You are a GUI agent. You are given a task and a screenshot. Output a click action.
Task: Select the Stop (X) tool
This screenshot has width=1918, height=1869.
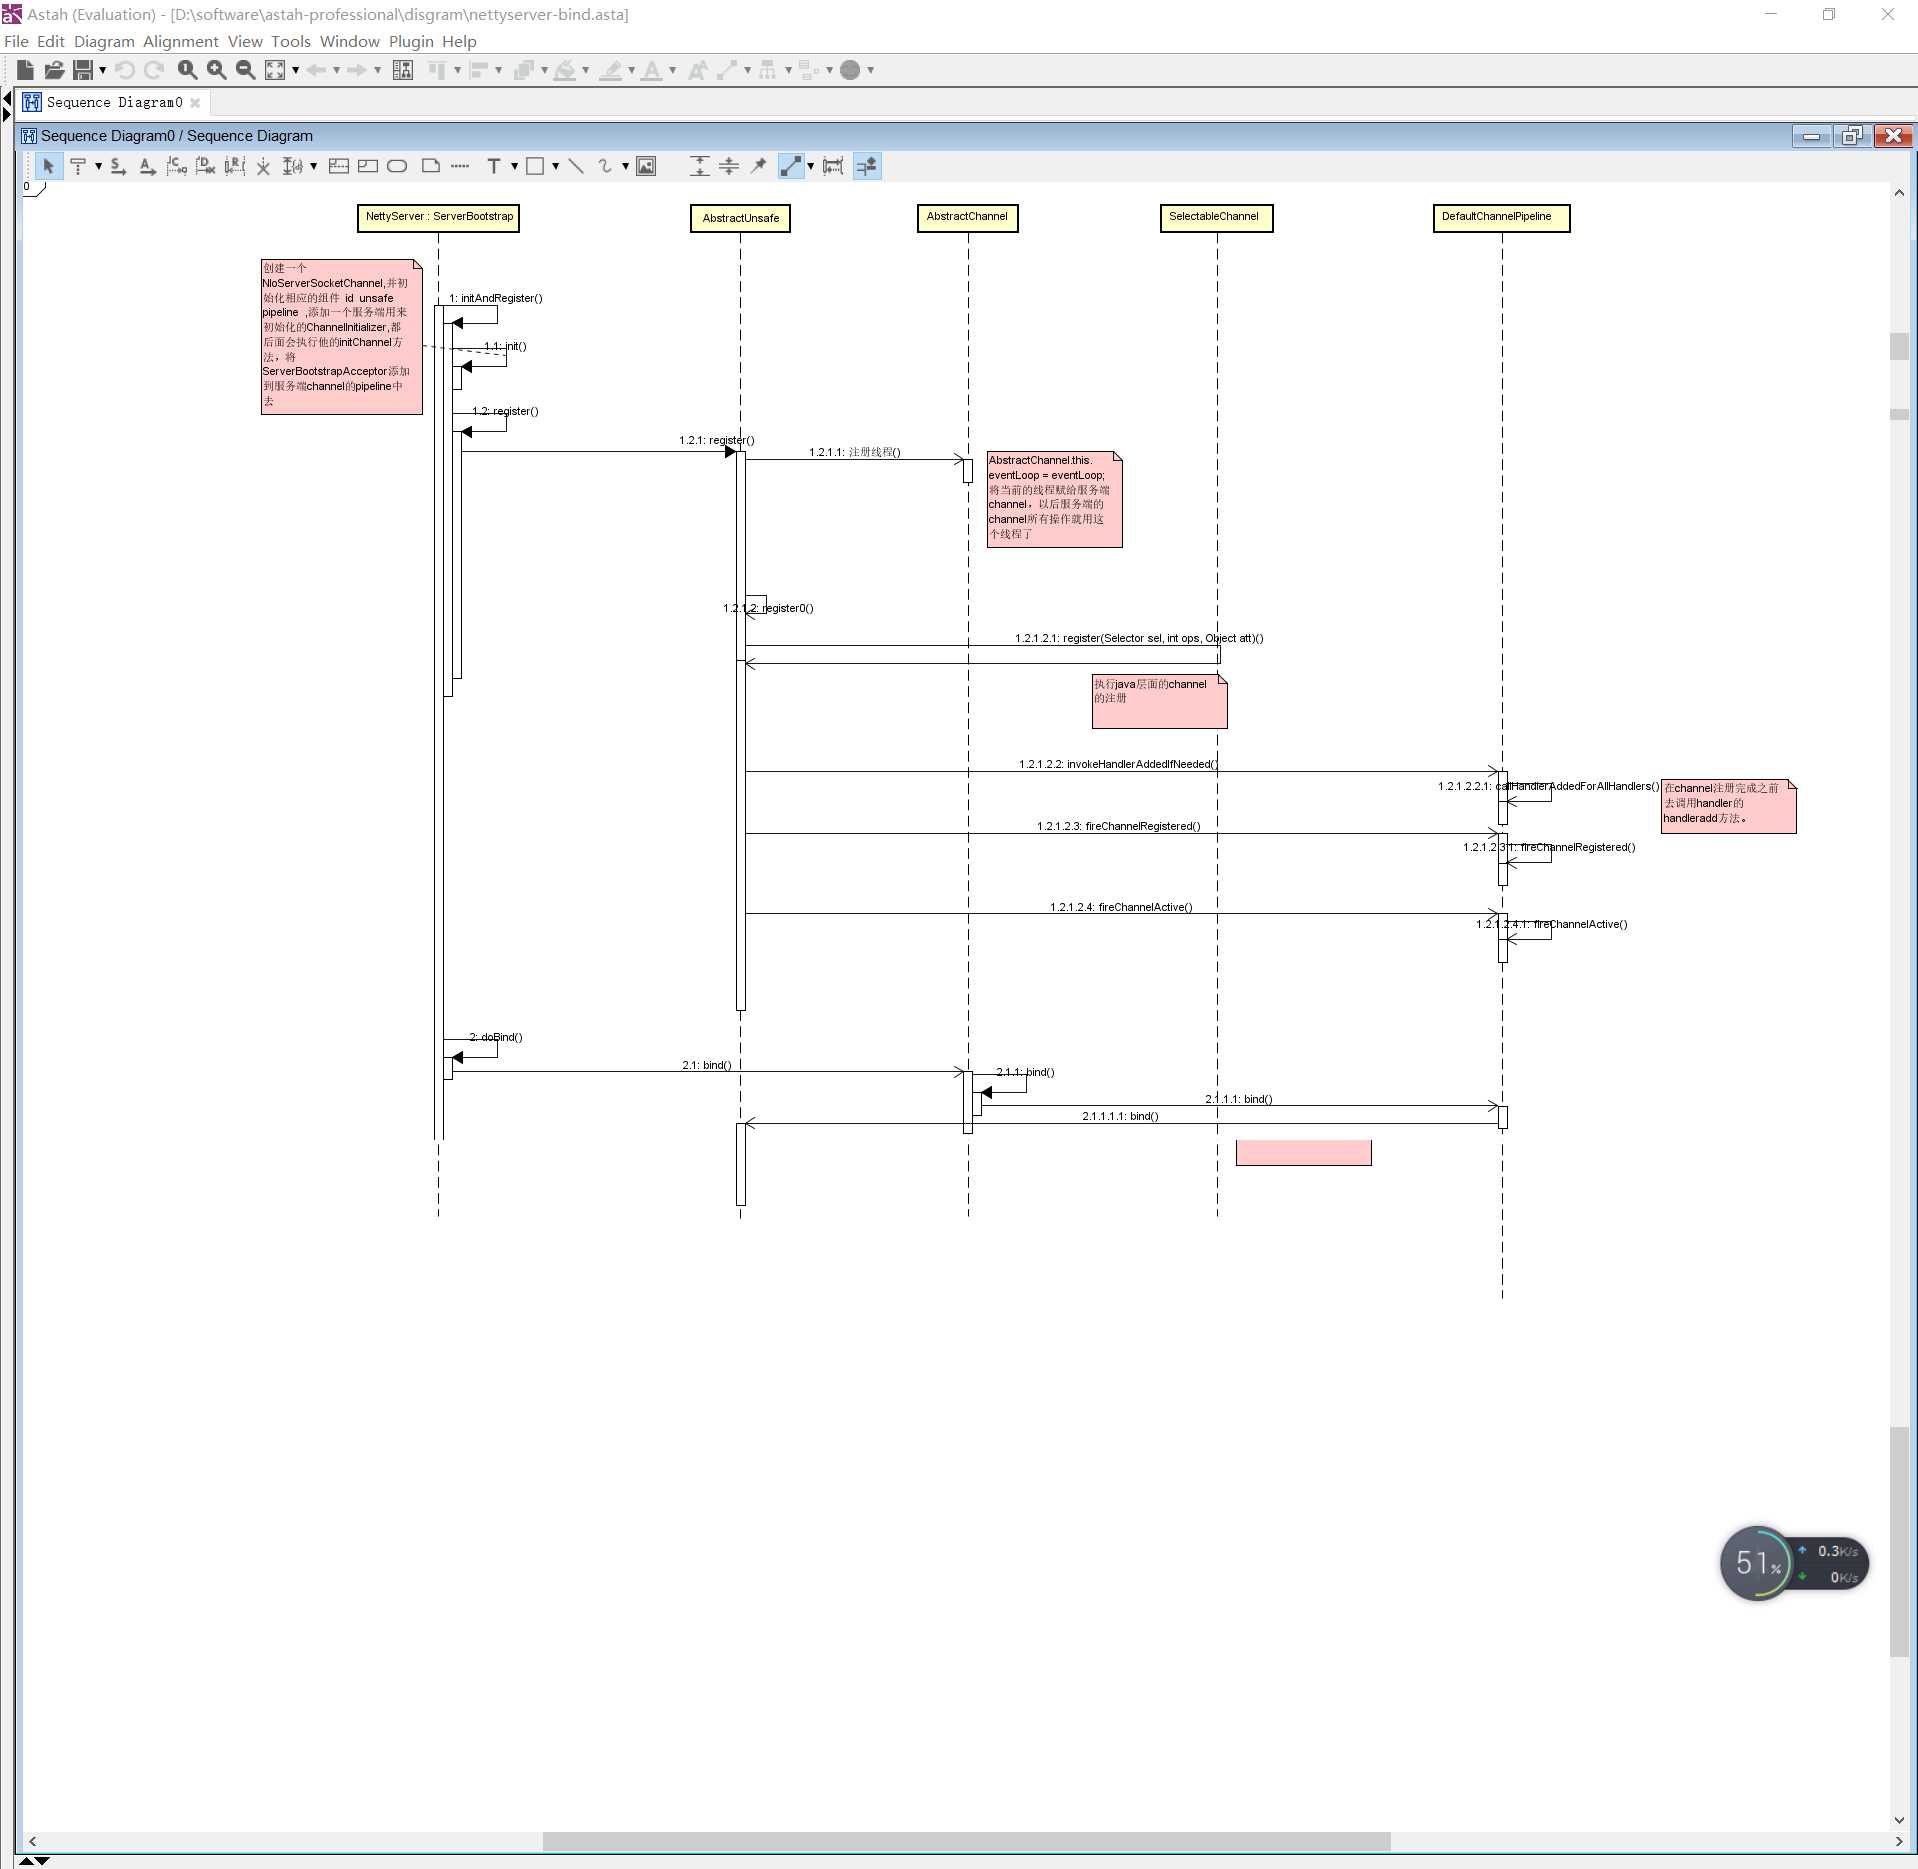263,166
